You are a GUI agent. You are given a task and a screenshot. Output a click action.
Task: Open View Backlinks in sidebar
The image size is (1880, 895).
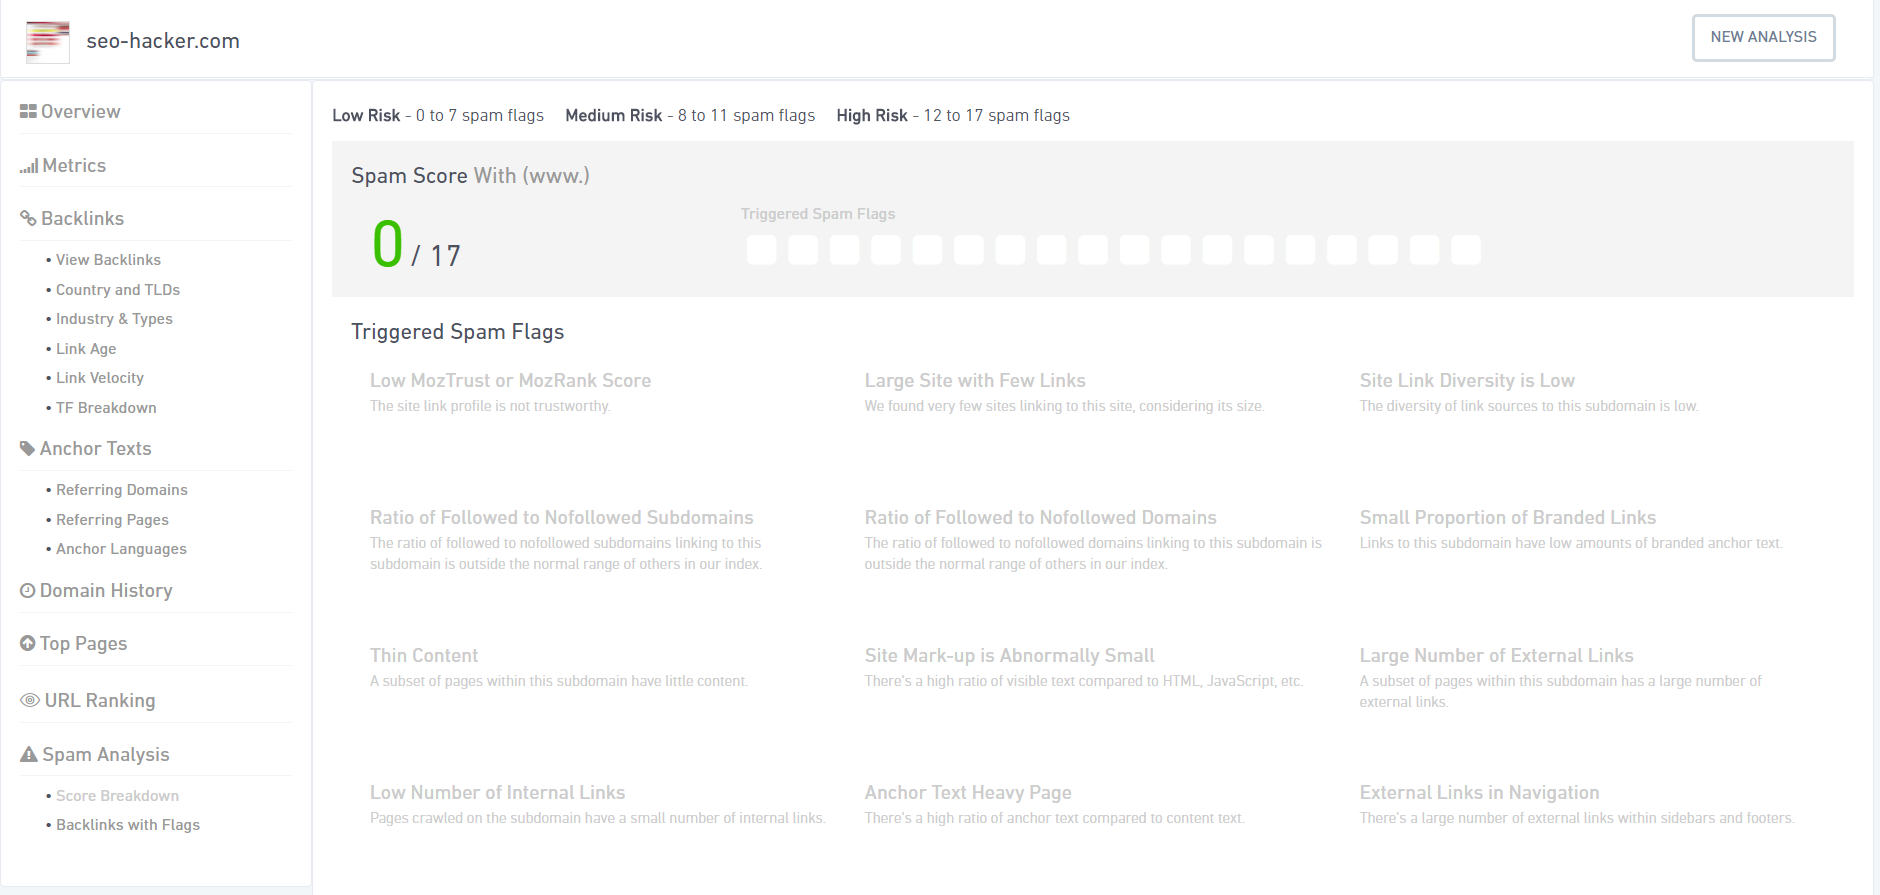[x=108, y=260]
